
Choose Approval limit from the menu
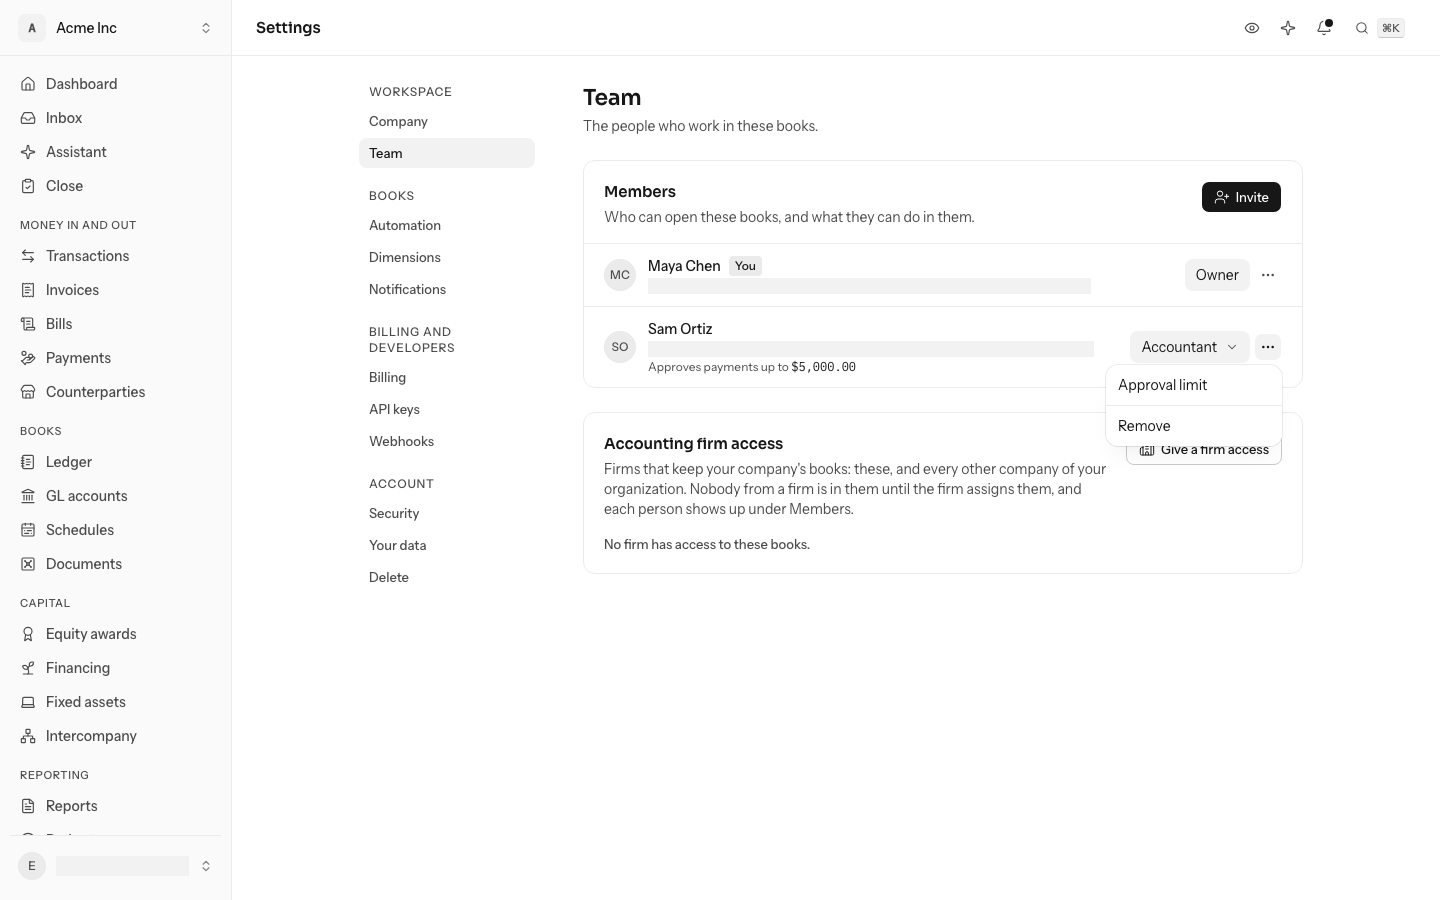(x=1194, y=385)
